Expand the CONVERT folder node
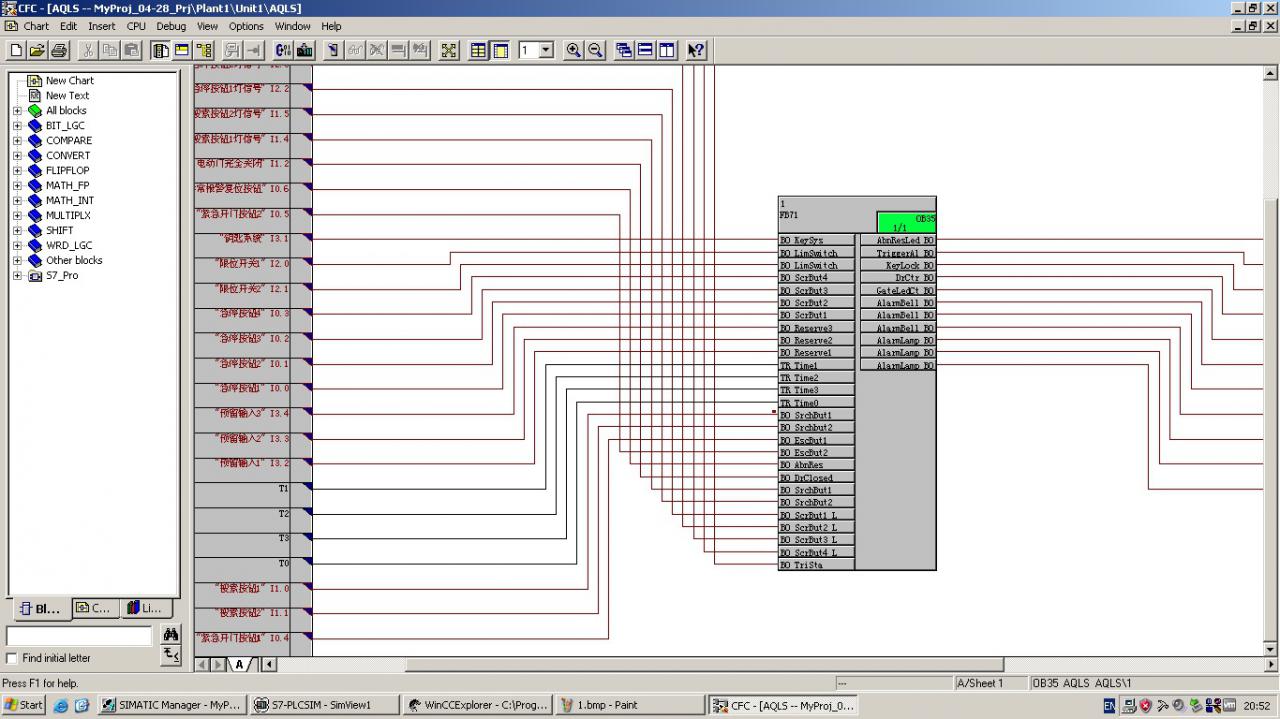The width and height of the screenshot is (1280, 719). point(17,156)
